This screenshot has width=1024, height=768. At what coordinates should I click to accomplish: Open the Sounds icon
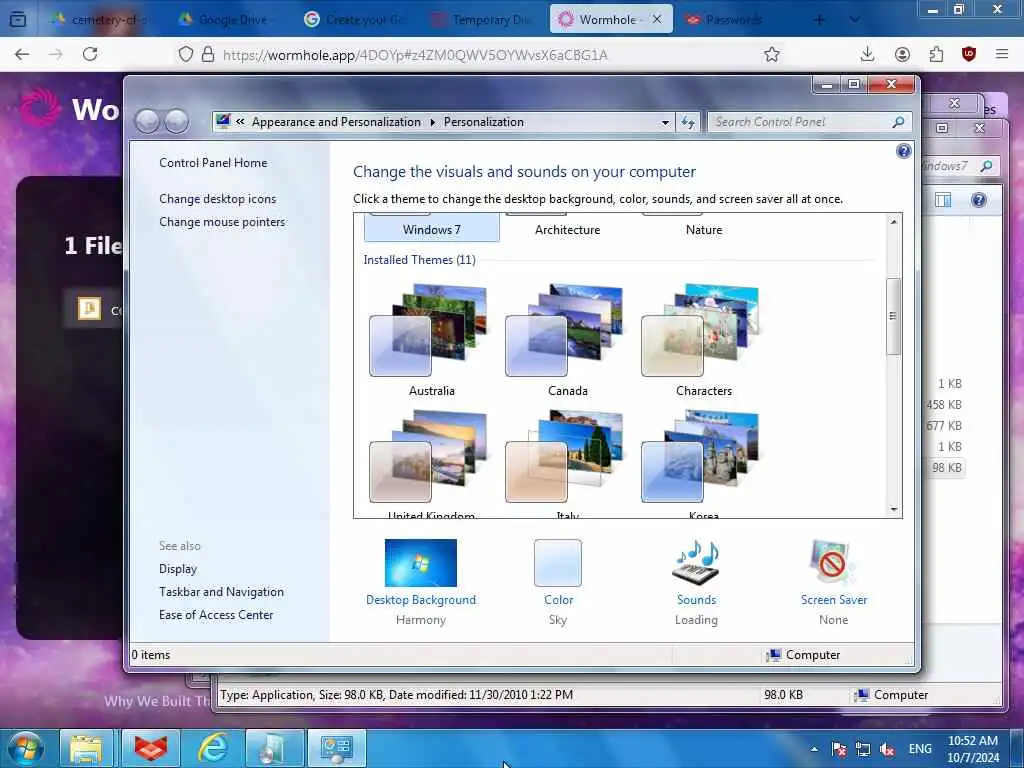[696, 563]
